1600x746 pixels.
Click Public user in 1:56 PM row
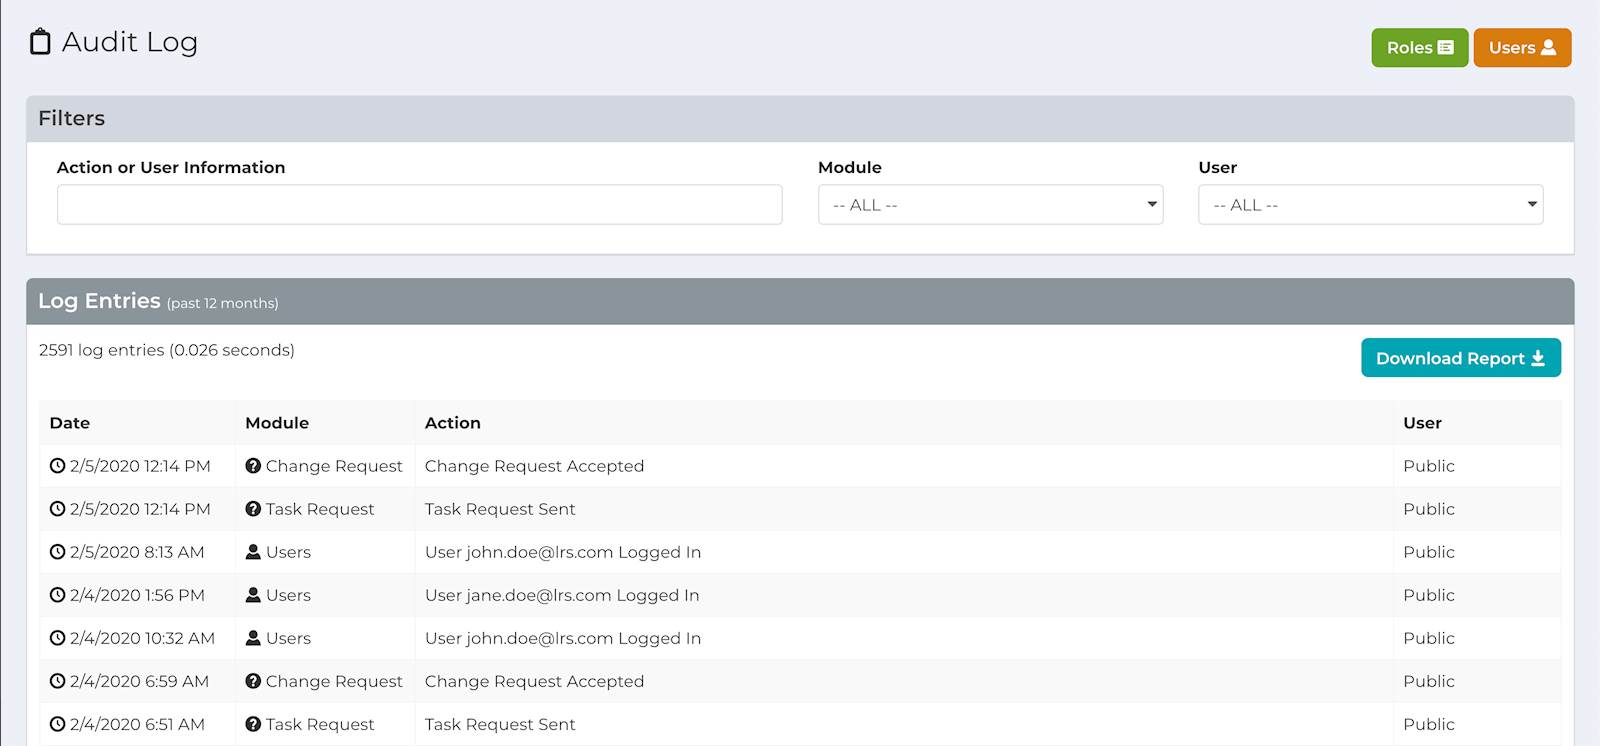point(1428,595)
